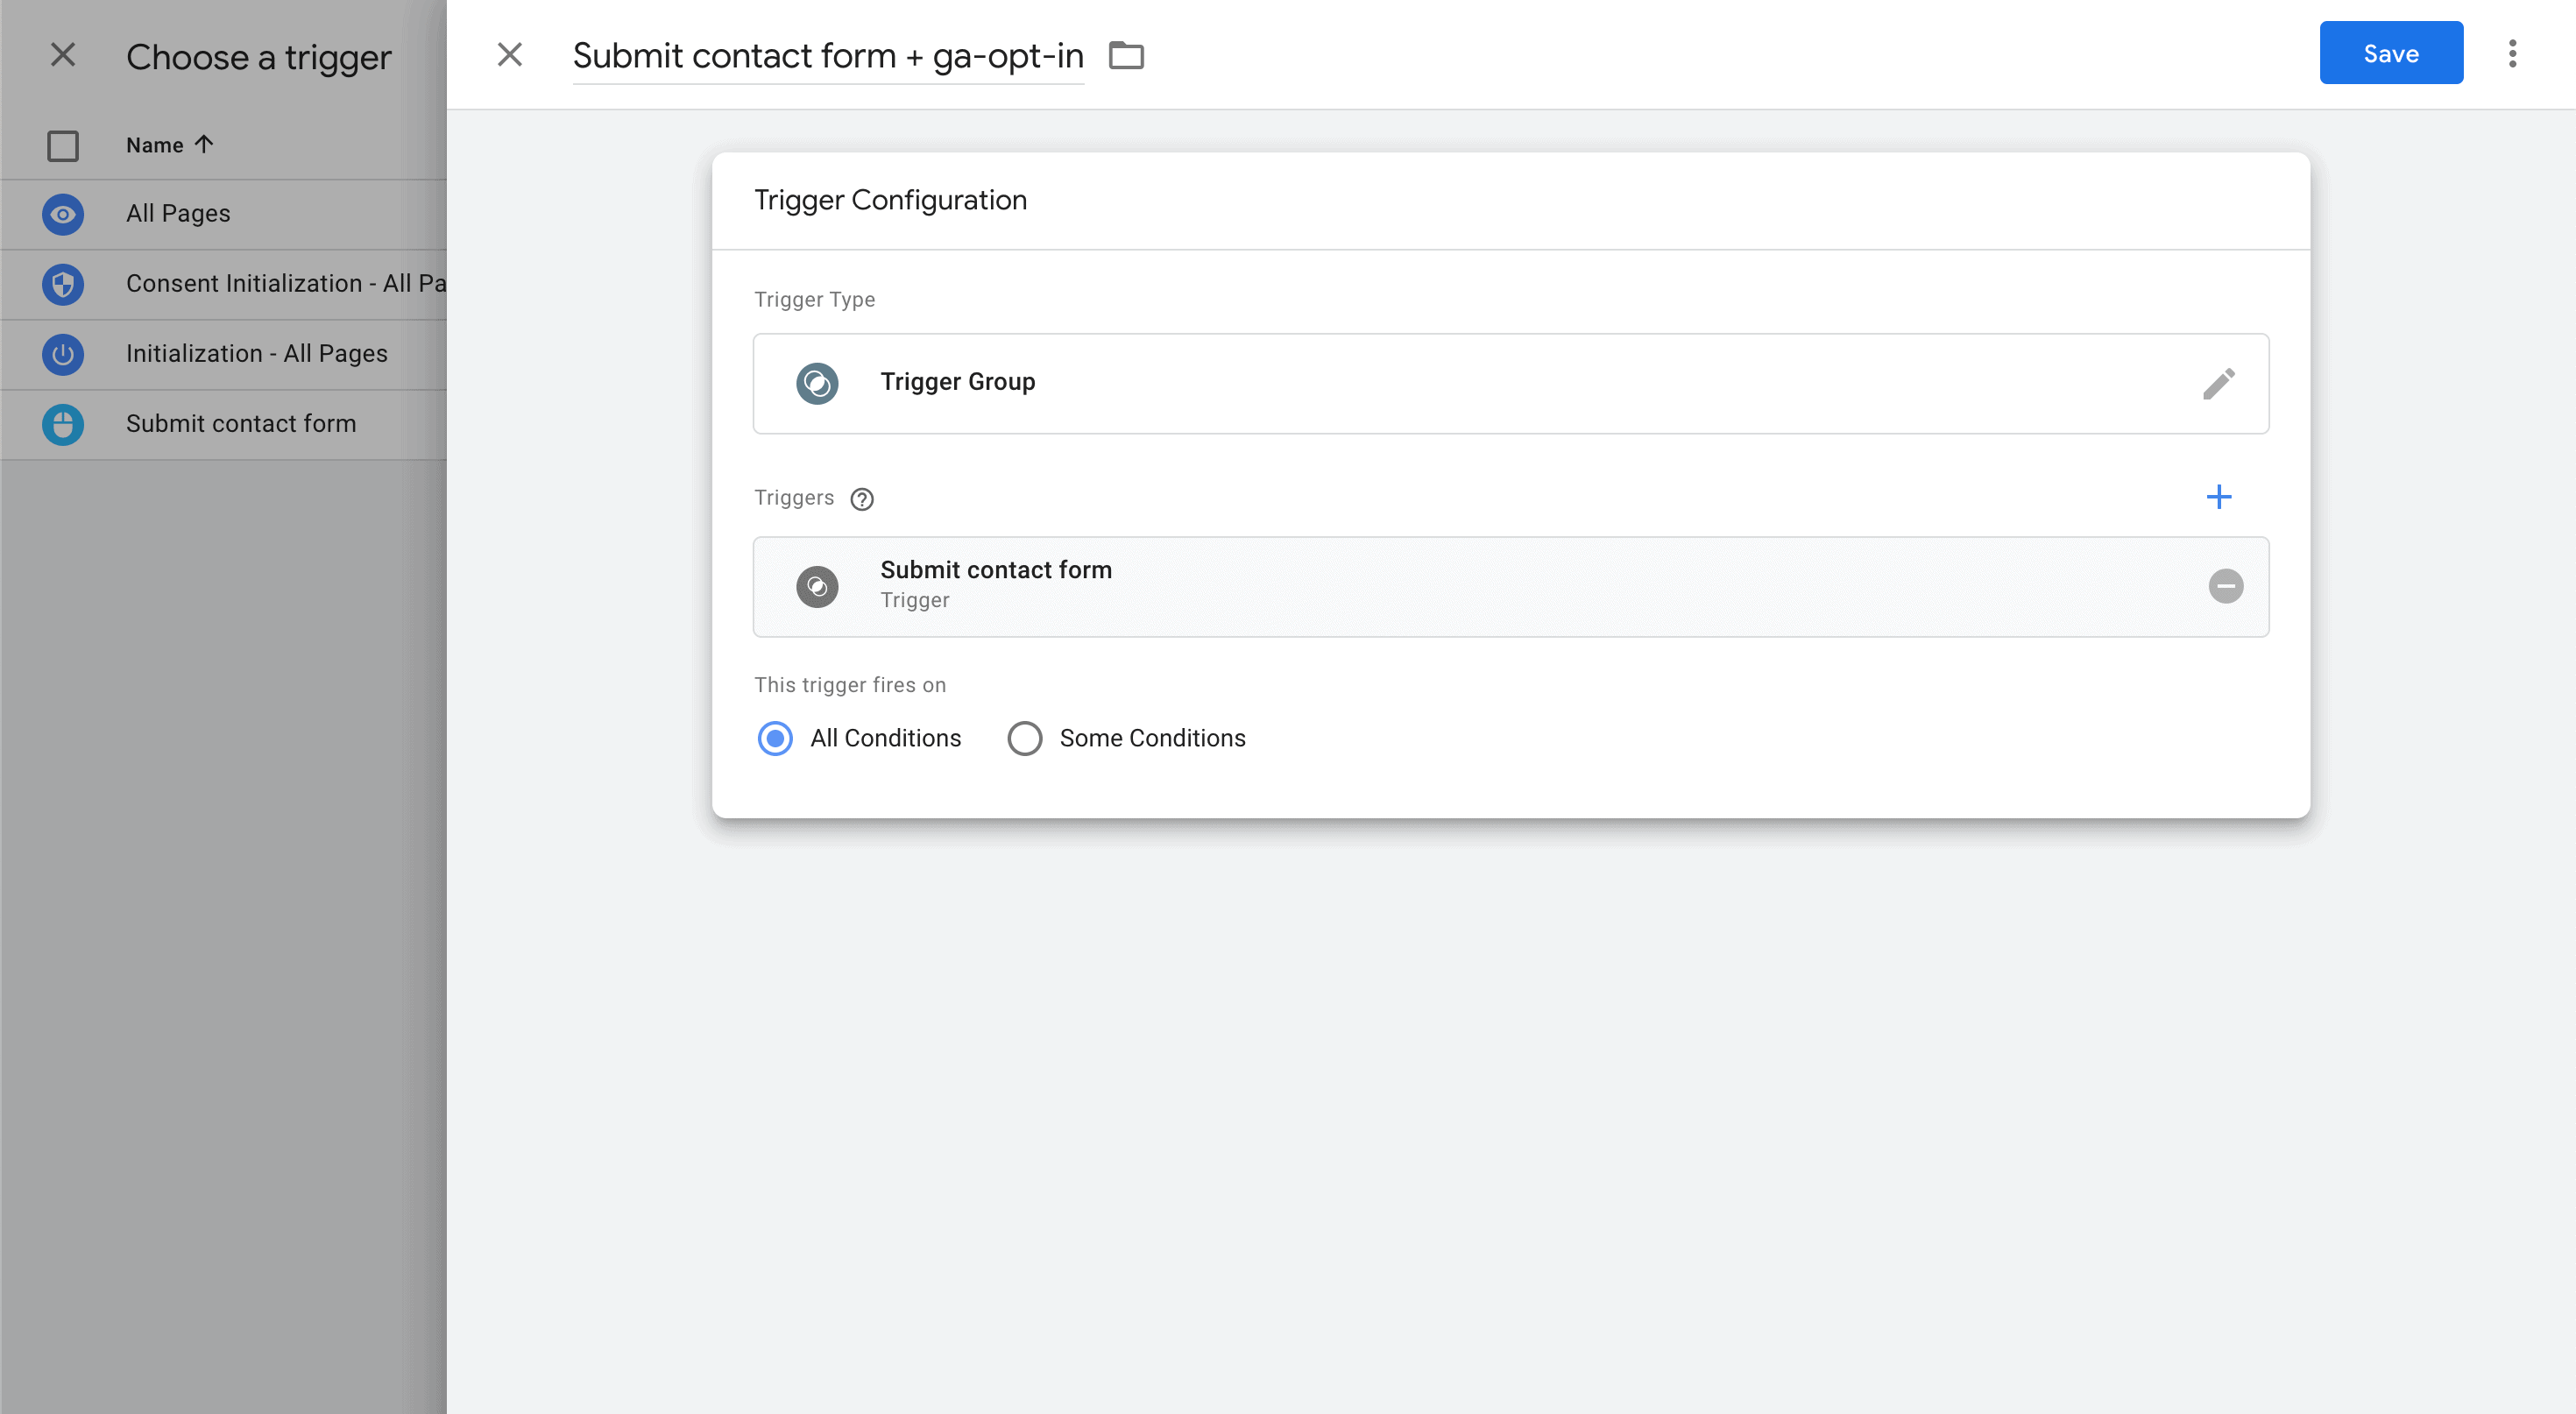2576x1414 pixels.
Task: Click the folder icon beside the trigger name
Action: pos(1126,55)
